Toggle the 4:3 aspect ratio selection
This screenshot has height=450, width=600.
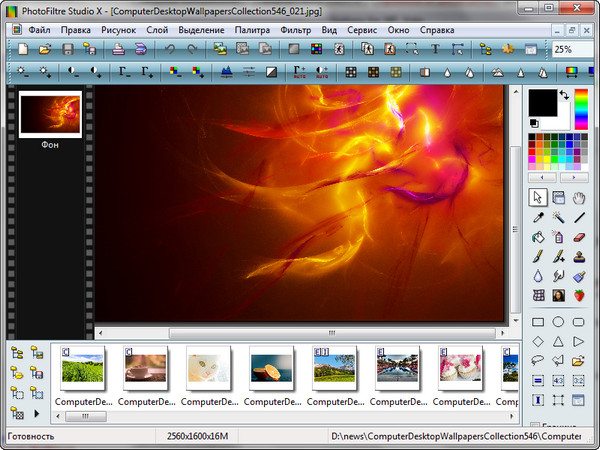pos(559,381)
